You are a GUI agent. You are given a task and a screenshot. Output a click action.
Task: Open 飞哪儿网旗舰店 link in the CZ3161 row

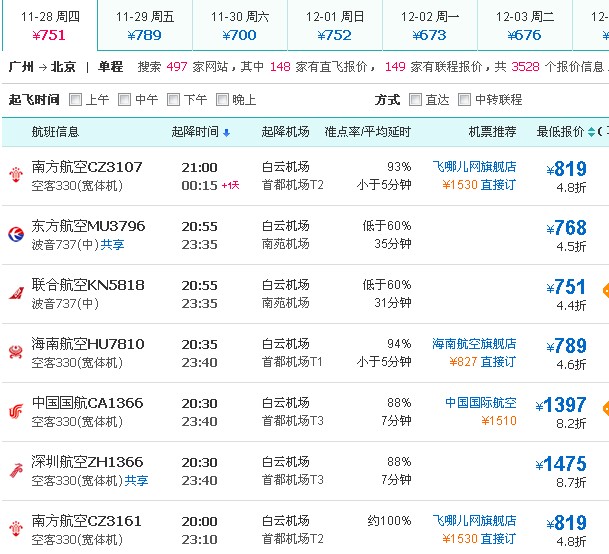[x=474, y=521]
